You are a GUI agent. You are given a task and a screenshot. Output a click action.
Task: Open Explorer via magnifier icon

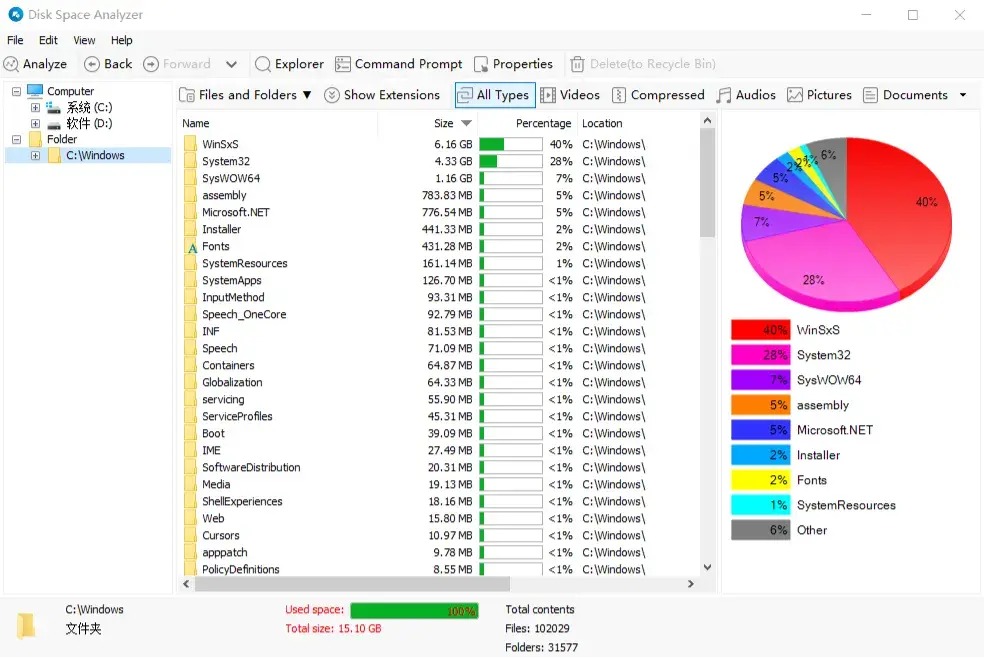coord(263,64)
